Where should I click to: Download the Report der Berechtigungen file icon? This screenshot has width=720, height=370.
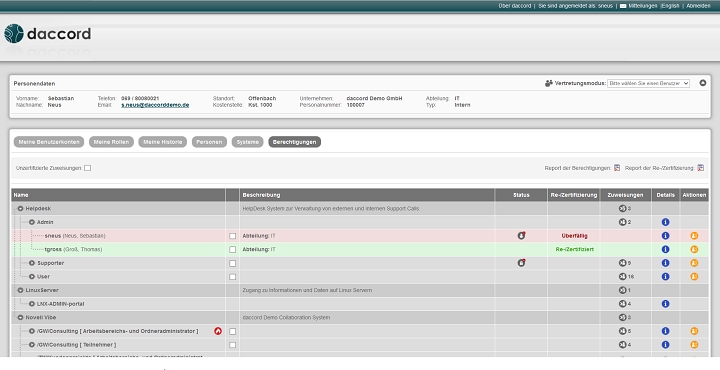(x=617, y=168)
